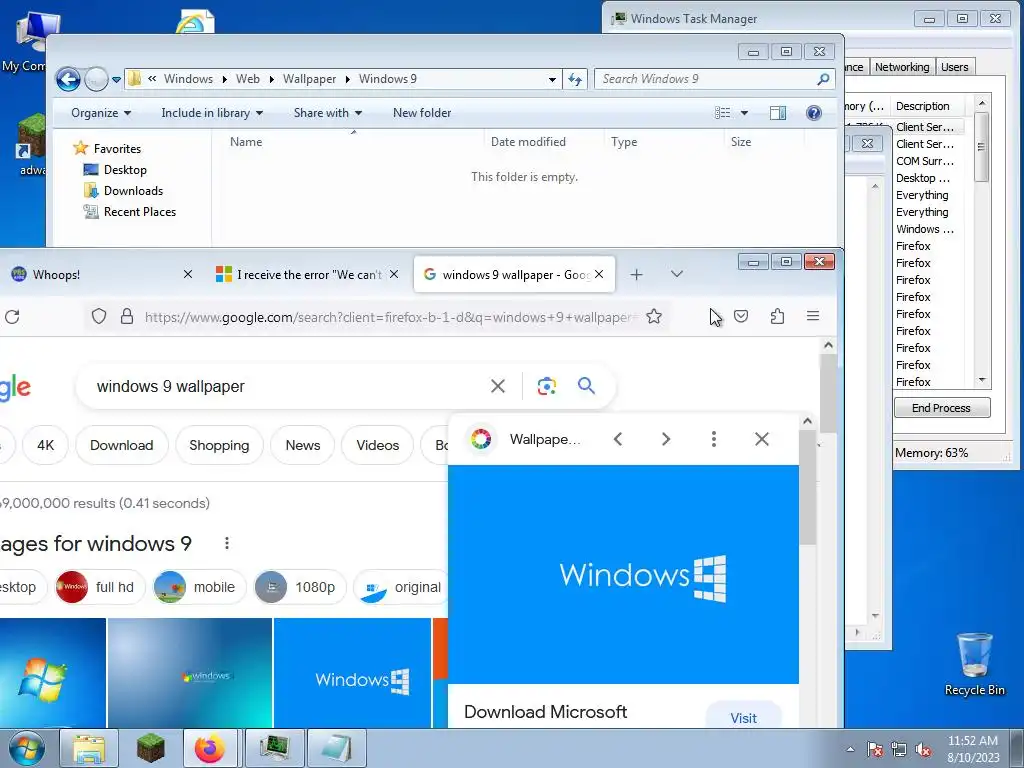Show next image in preview panel
Image resolution: width=1024 pixels, height=768 pixels.
(x=665, y=440)
